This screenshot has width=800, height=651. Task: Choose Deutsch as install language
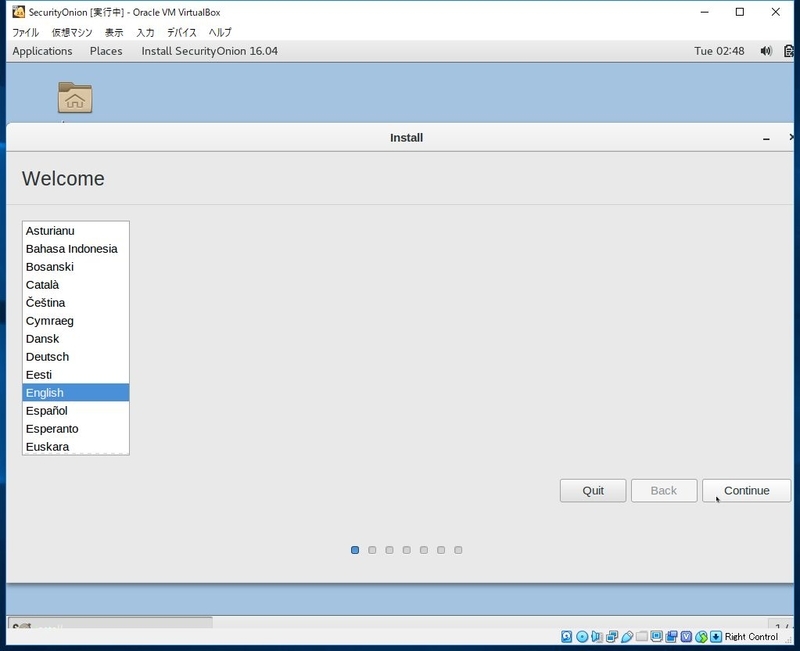(x=76, y=357)
